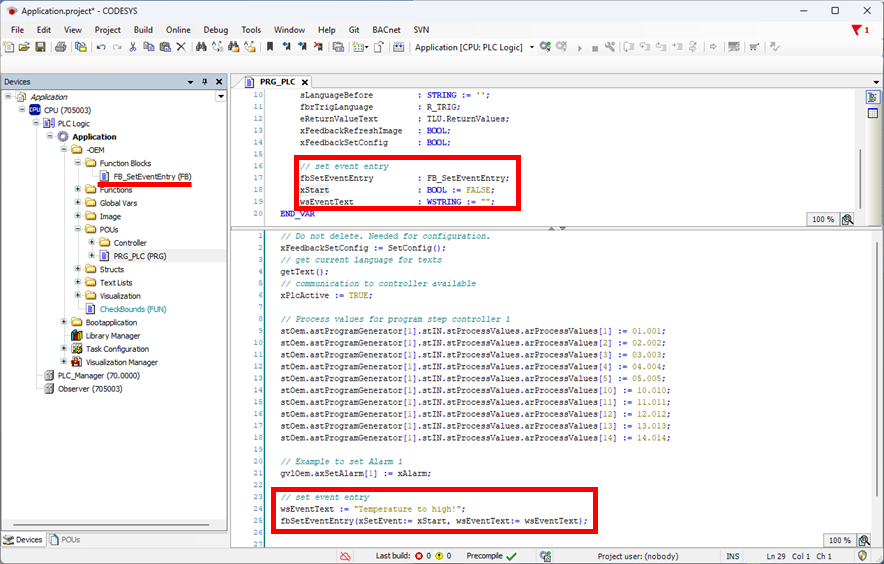The image size is (884, 564).
Task: Pin the Devices panel with auto-hide pin
Action: [205, 81]
